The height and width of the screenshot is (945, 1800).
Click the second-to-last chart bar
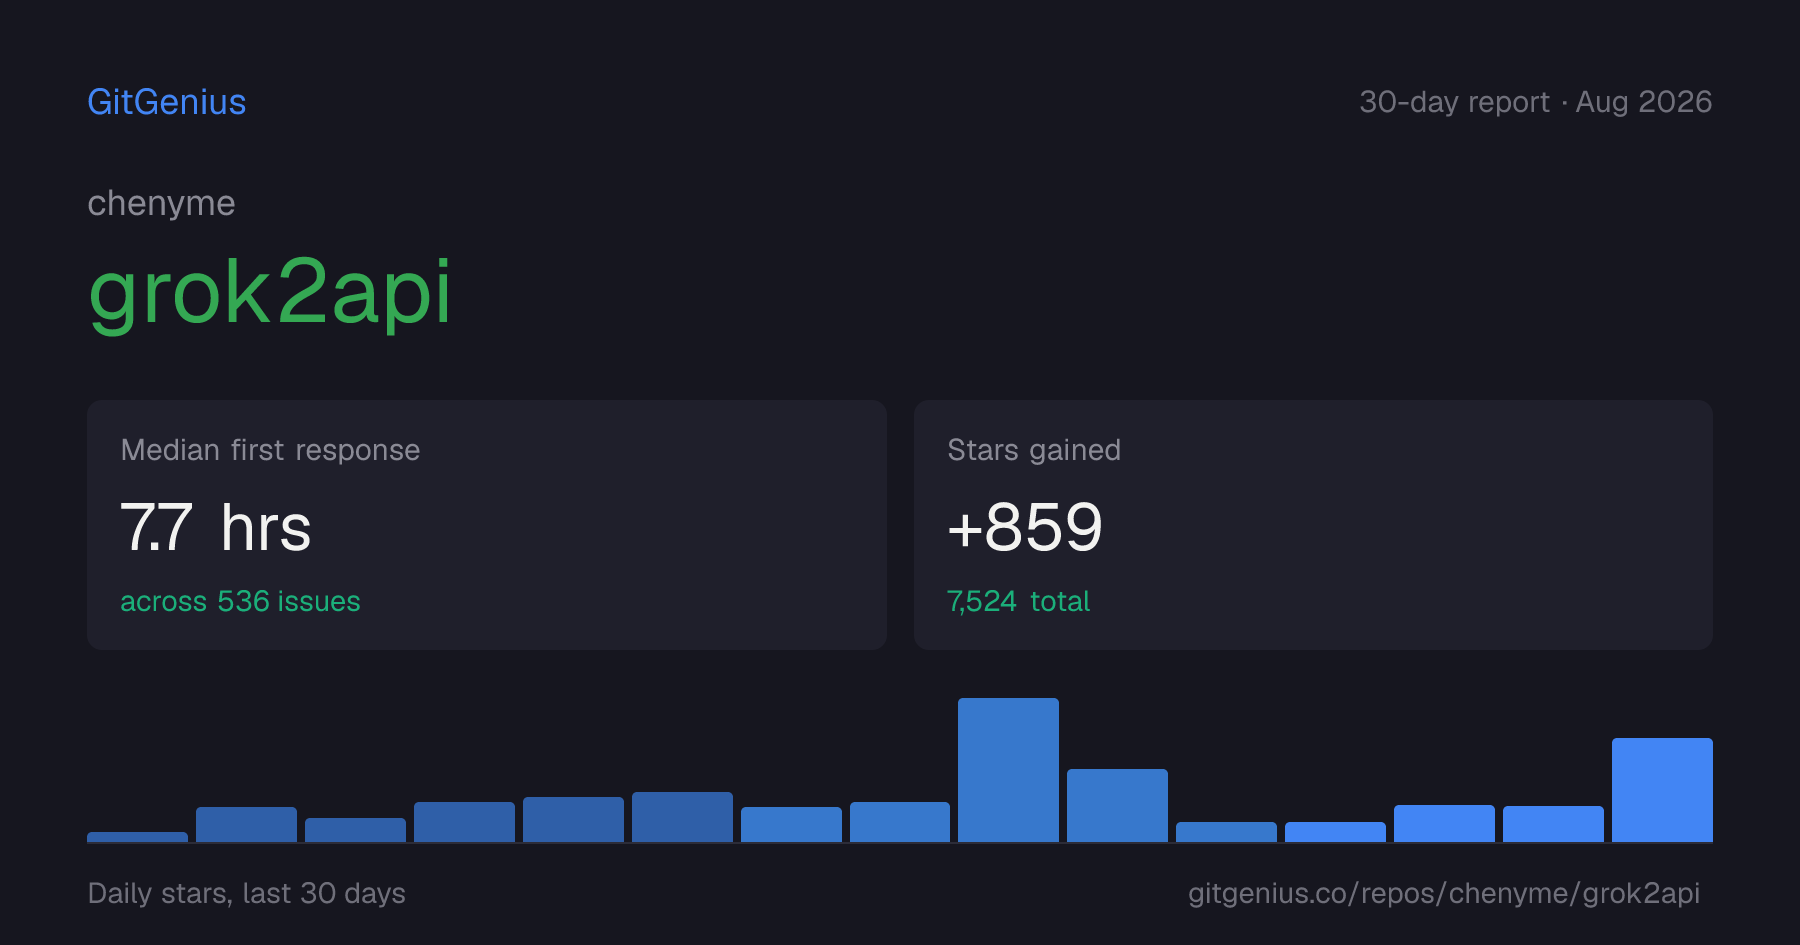[x=1553, y=824]
